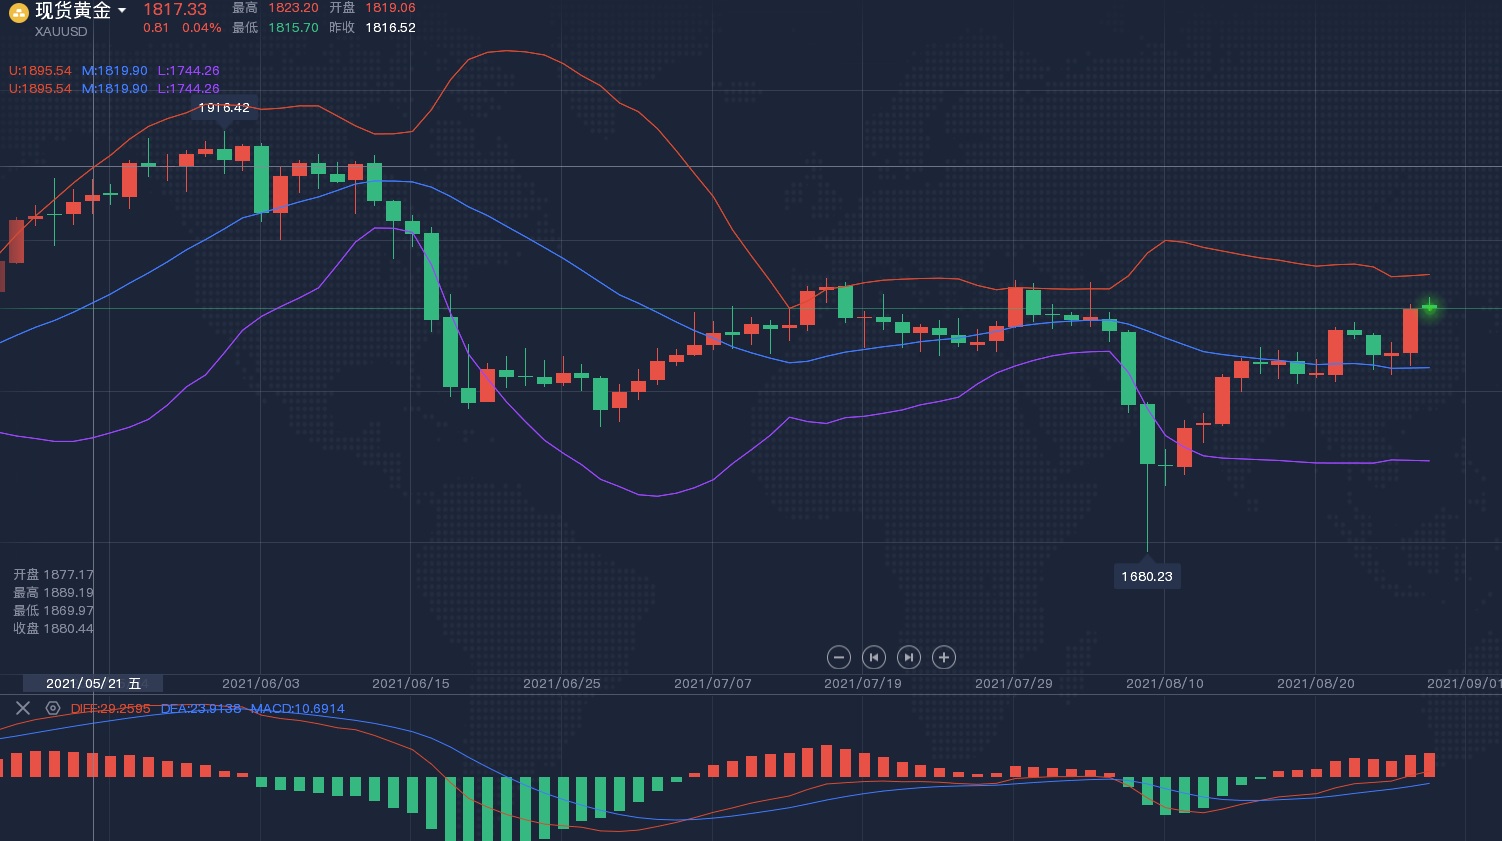The height and width of the screenshot is (841, 1502).
Task: Click the XAUUSD symbol text
Action: click(61, 32)
